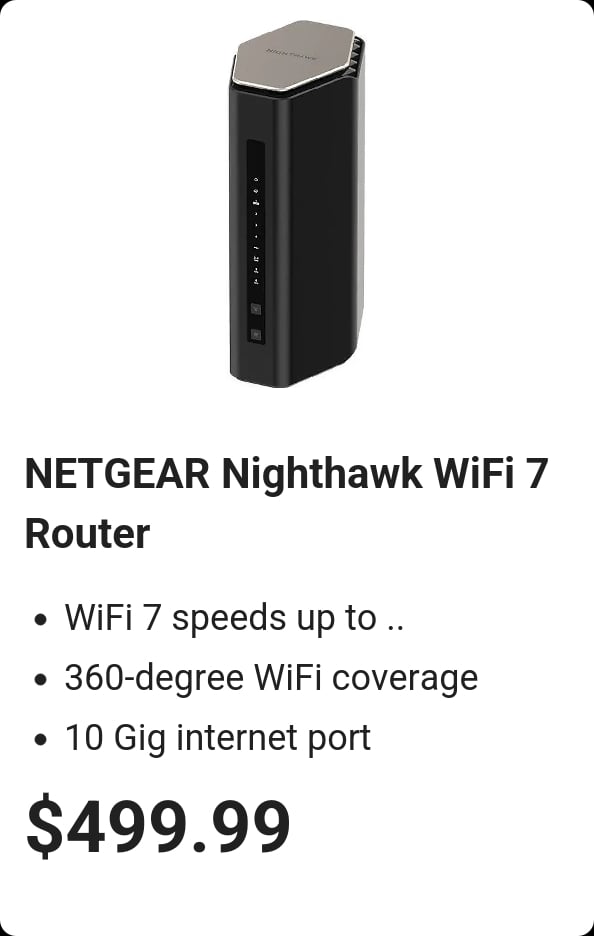Click the upper square button on router front
Viewport: 594px width, 936px height.
[256, 309]
